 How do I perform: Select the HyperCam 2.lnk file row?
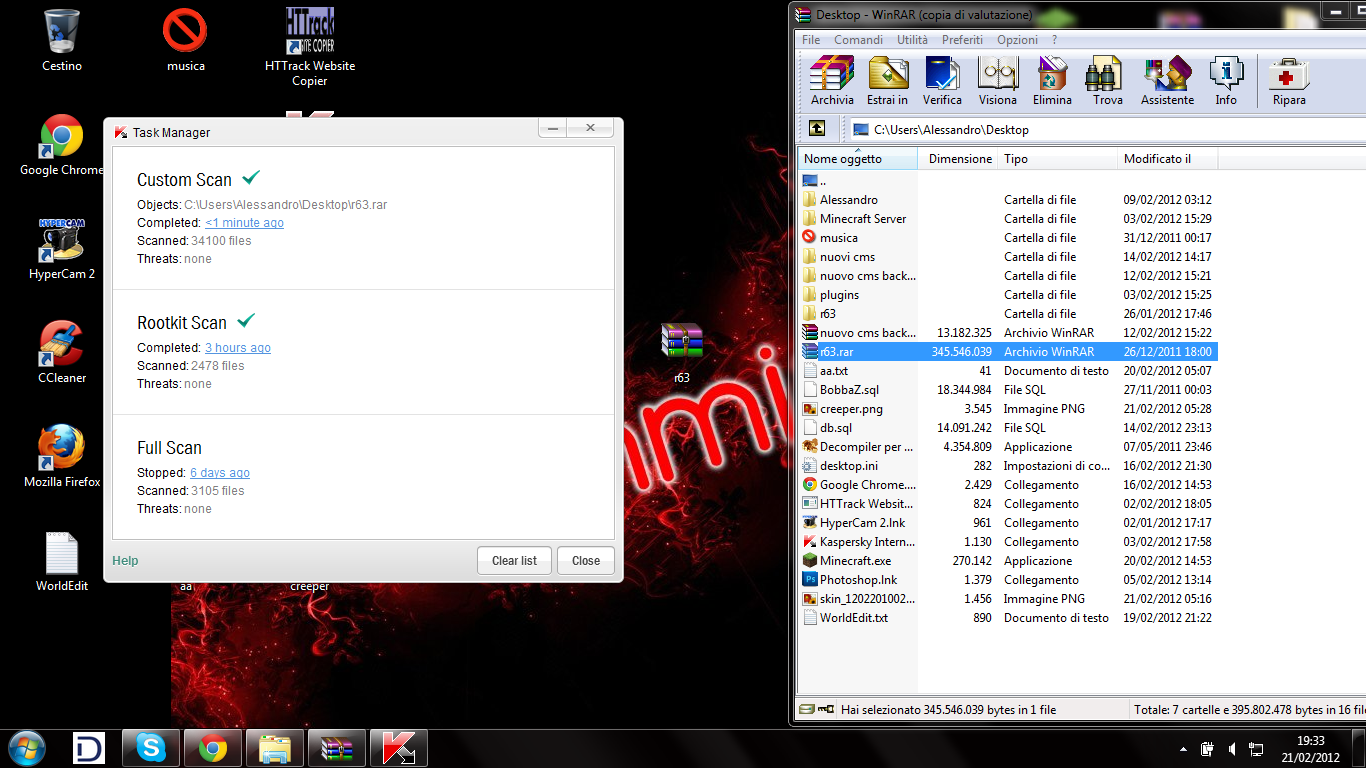coord(1008,523)
